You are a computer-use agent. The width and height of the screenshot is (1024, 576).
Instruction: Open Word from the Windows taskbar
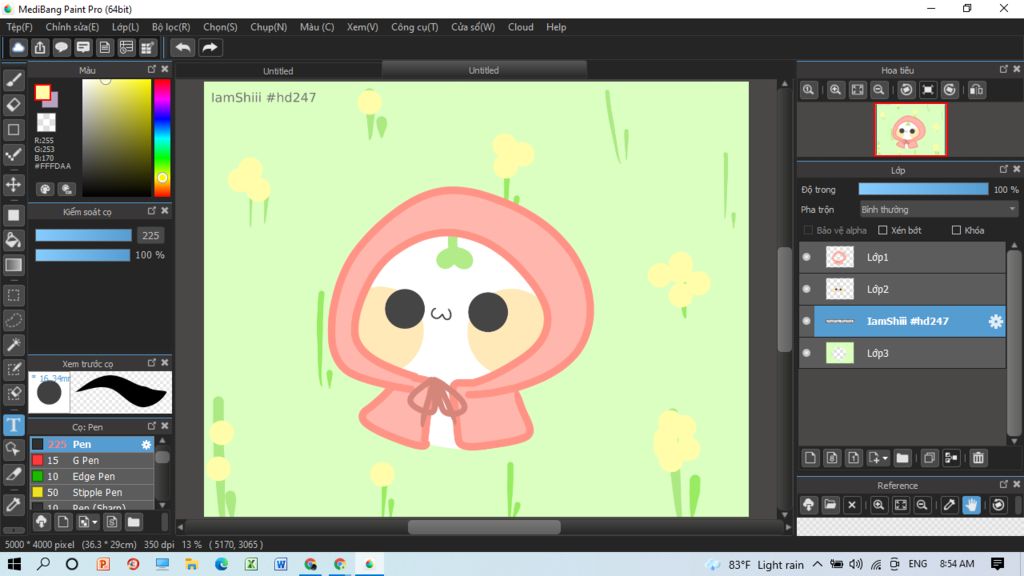(281, 564)
